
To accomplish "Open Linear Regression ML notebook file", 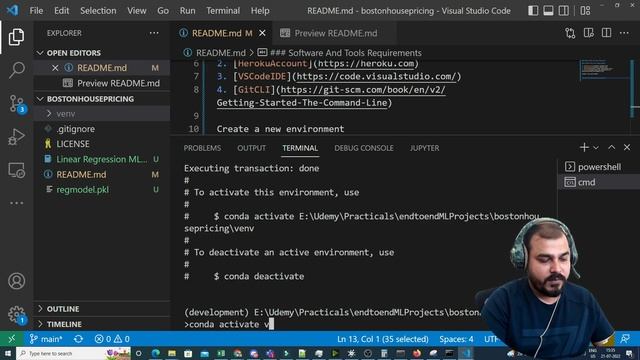I will point(102,159).
